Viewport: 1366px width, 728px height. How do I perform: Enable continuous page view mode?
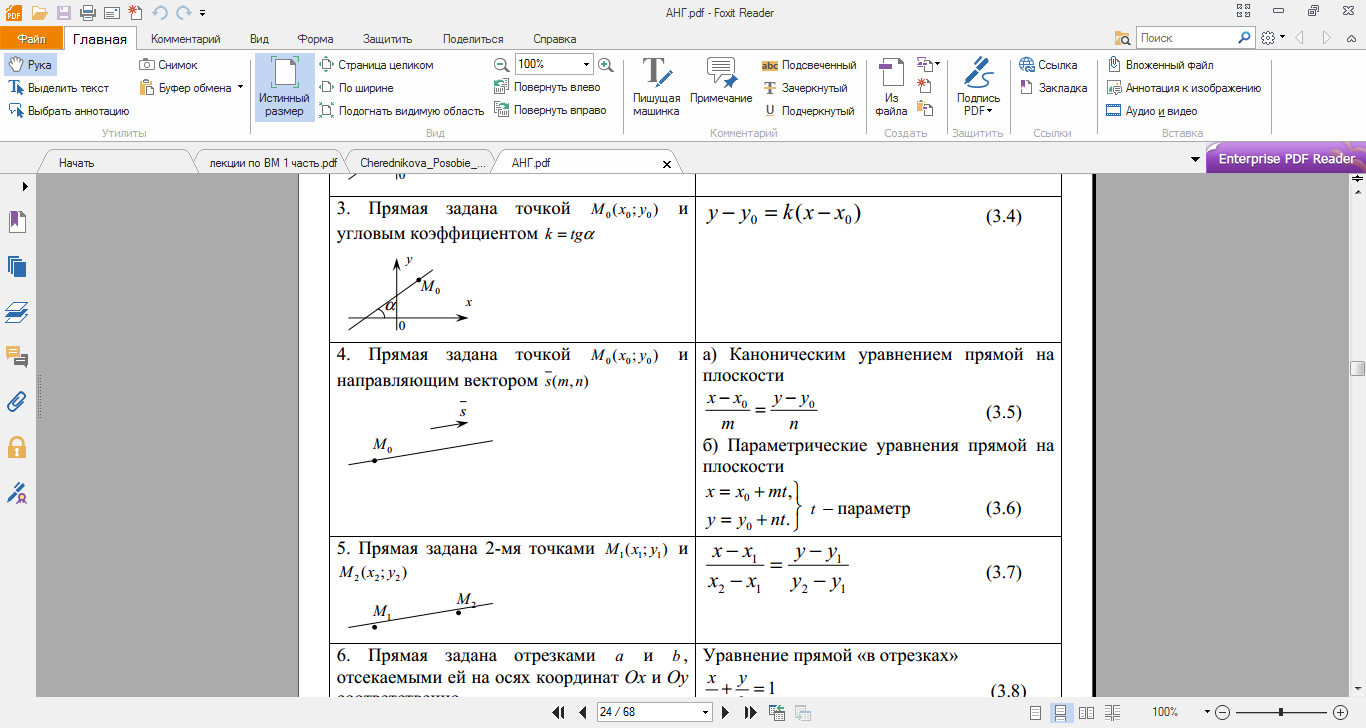tap(1062, 712)
